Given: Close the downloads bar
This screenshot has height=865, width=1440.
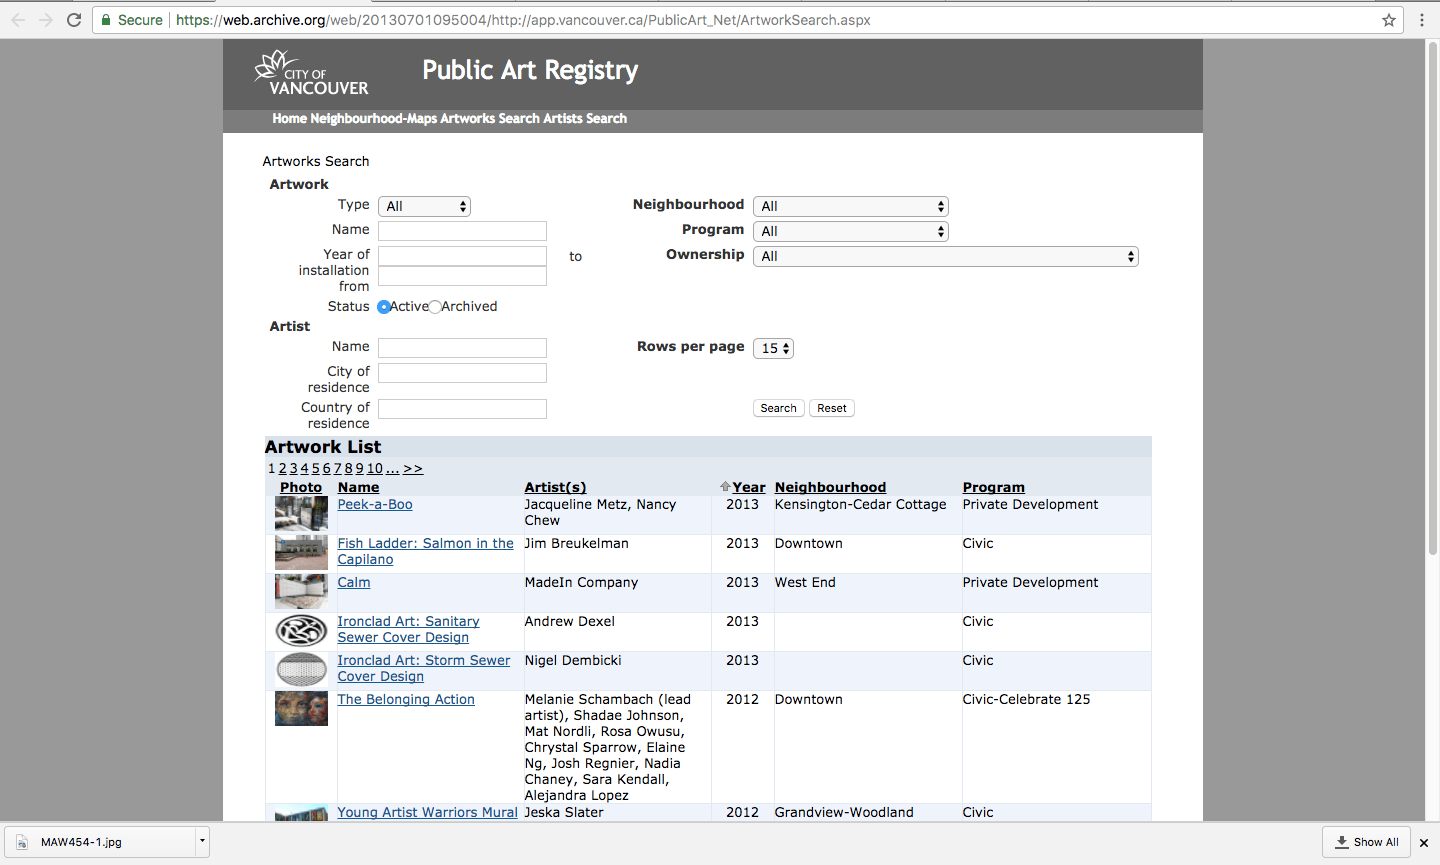Looking at the screenshot, I should pyautogui.click(x=1424, y=843).
